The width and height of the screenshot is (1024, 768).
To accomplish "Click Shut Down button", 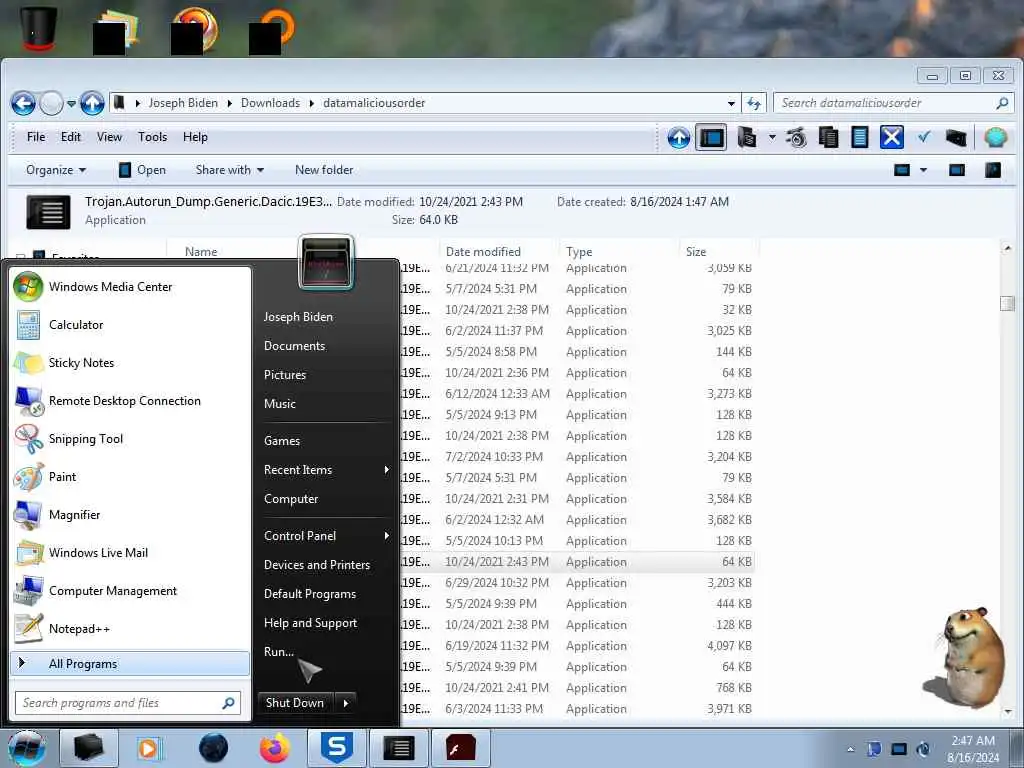I will pyautogui.click(x=295, y=703).
